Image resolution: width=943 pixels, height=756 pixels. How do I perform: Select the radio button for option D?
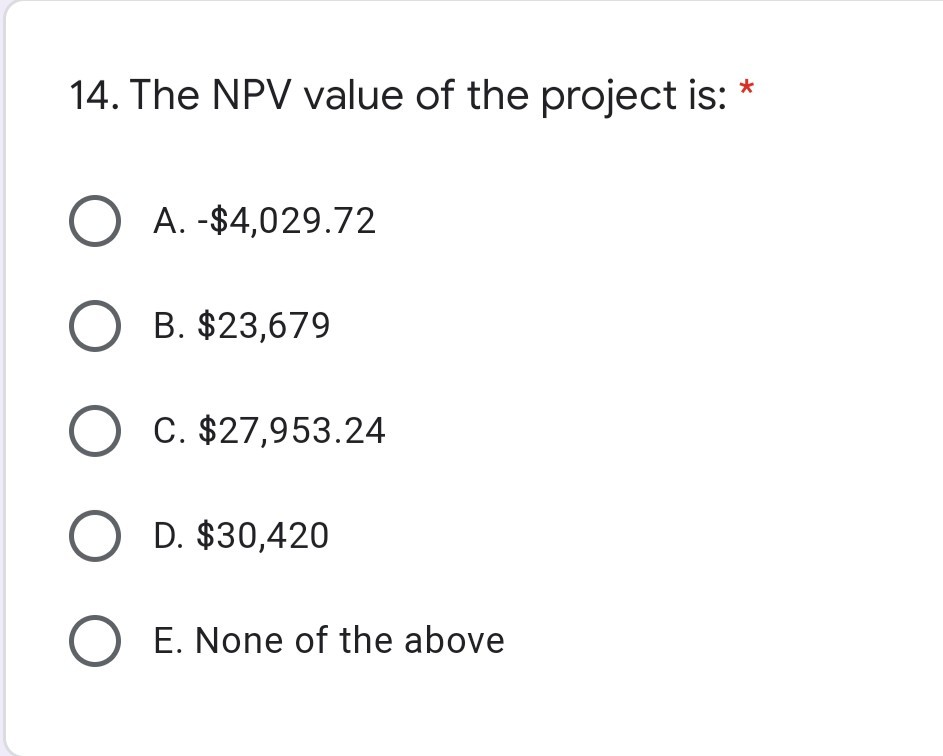tap(95, 536)
